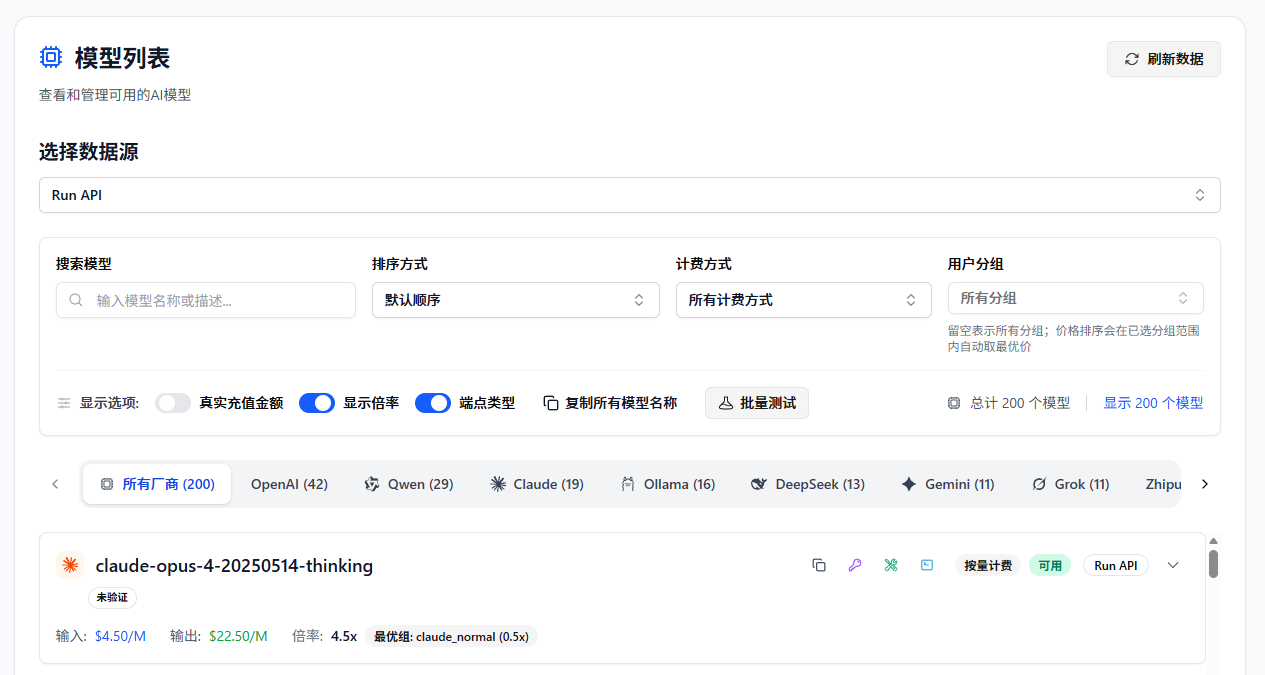Click the 刷新数据 refresh button
The width and height of the screenshot is (1265, 675).
tap(1163, 59)
